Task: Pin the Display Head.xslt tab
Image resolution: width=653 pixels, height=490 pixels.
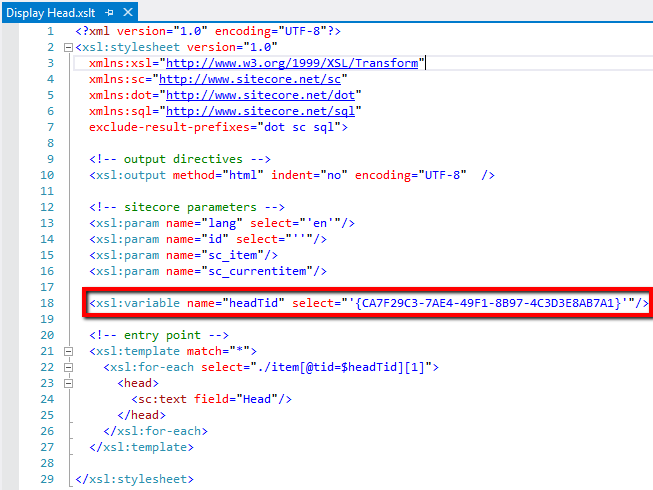Action: 110,12
